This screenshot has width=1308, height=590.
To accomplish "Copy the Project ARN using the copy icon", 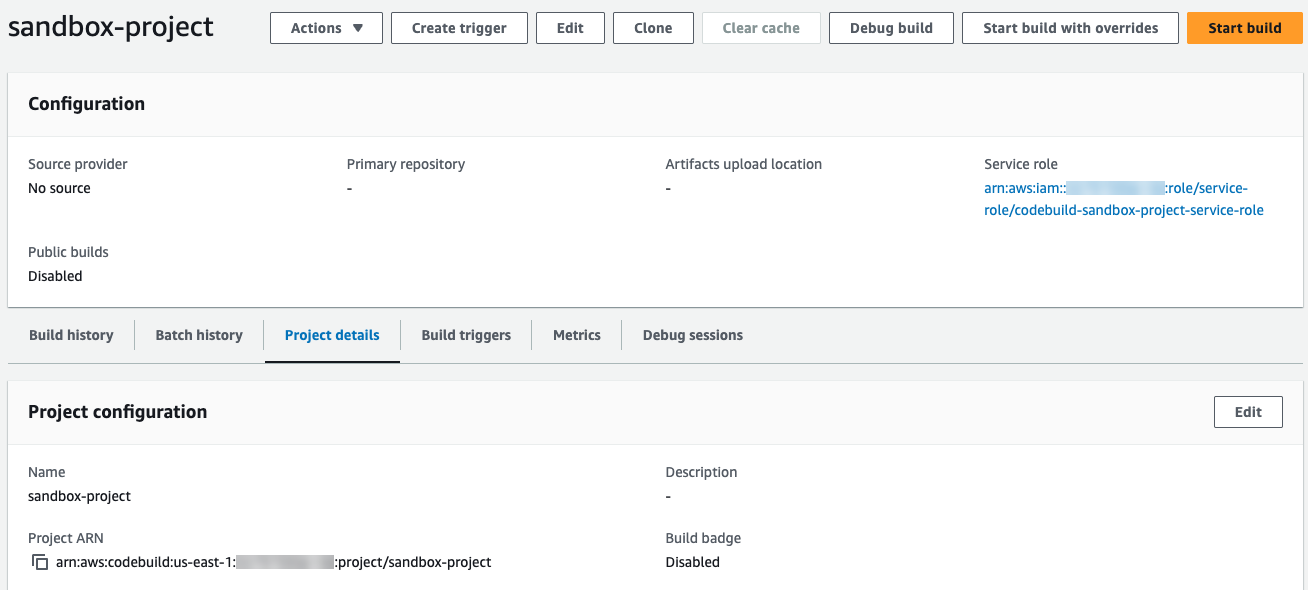I will coord(40,562).
